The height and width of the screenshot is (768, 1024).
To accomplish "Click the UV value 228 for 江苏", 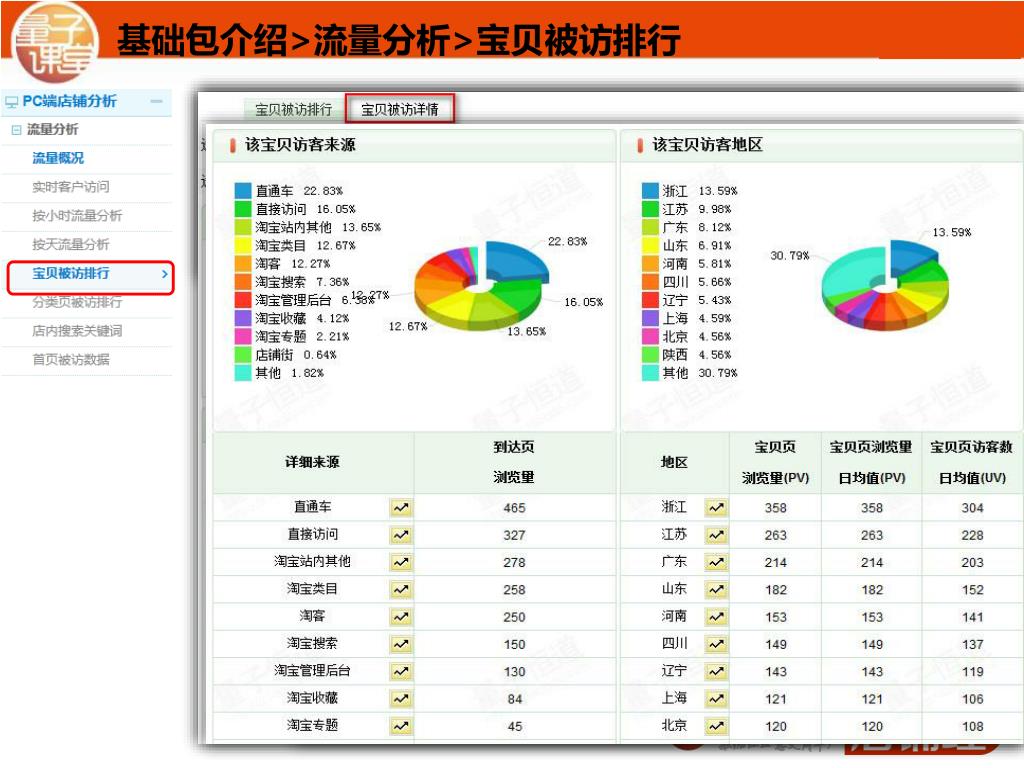I will (972, 536).
